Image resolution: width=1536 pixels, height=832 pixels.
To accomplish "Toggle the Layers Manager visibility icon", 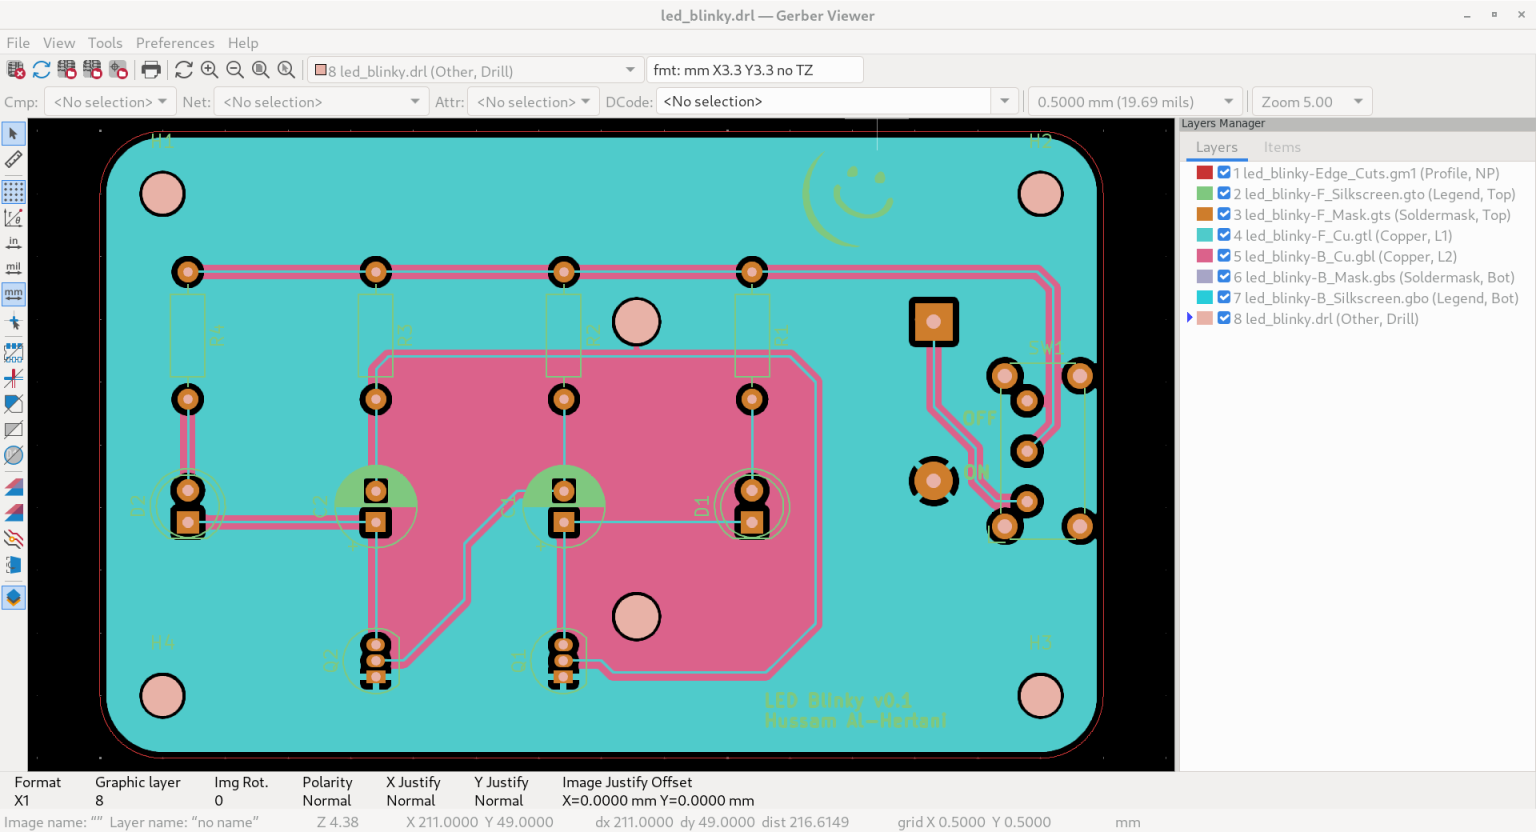I will pyautogui.click(x=14, y=597).
